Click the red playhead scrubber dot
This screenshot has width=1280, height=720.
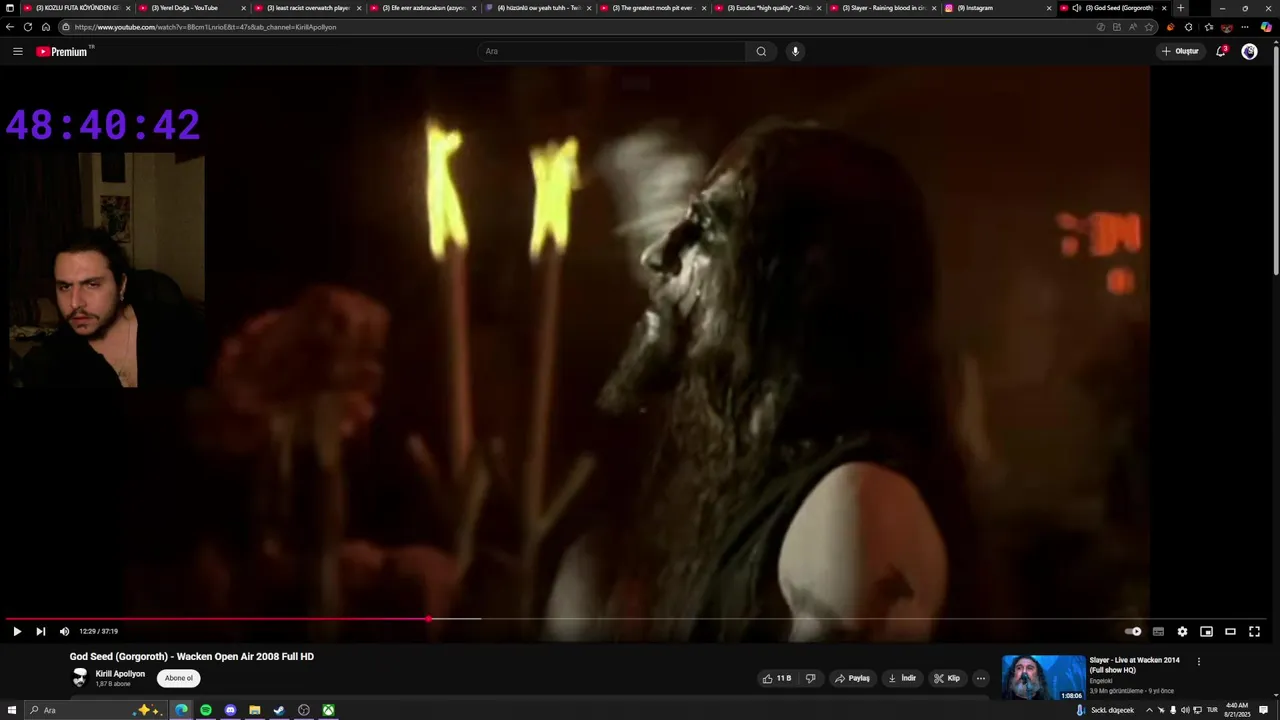428,619
